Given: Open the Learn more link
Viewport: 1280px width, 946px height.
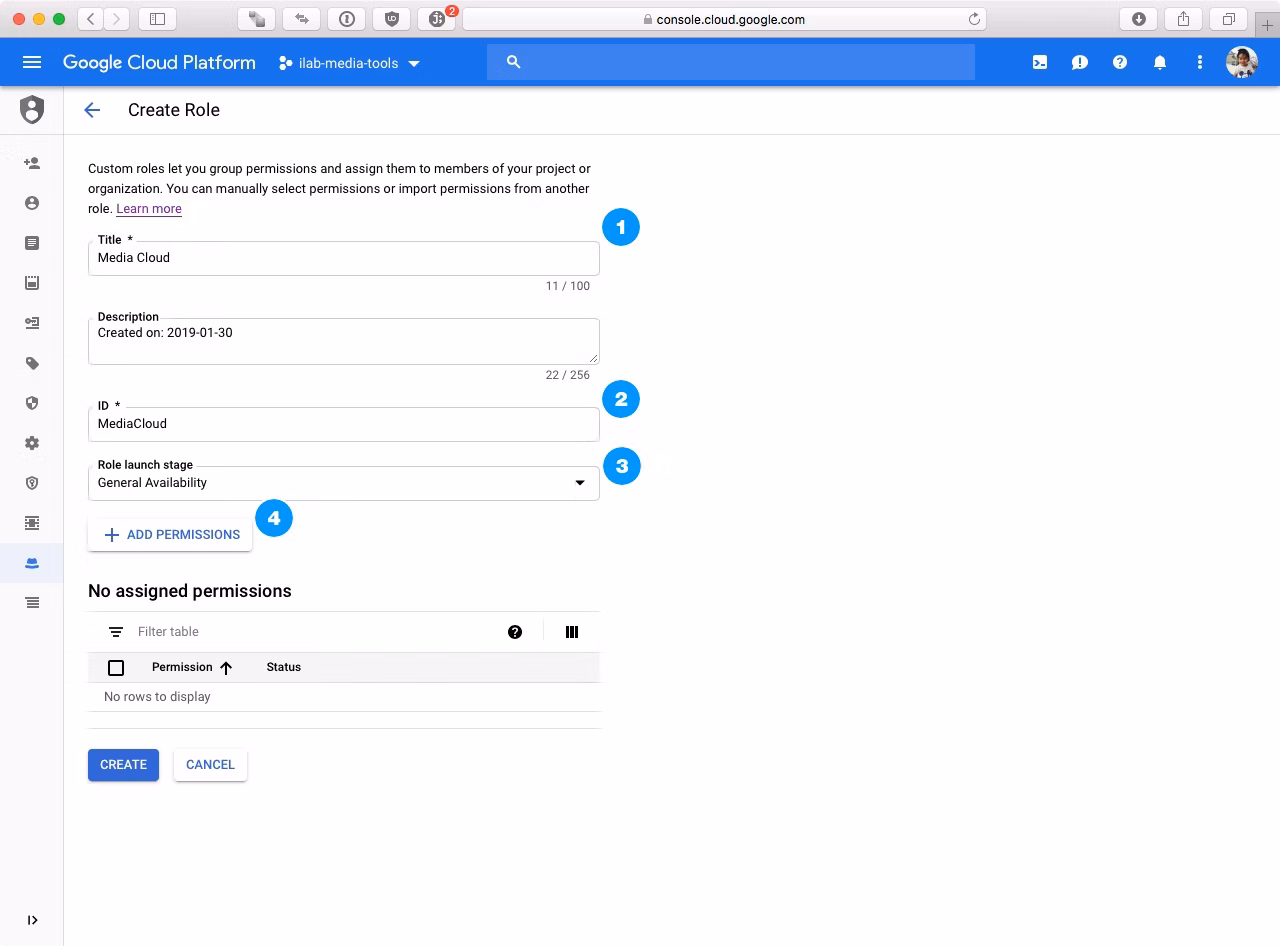Looking at the screenshot, I should point(149,209).
